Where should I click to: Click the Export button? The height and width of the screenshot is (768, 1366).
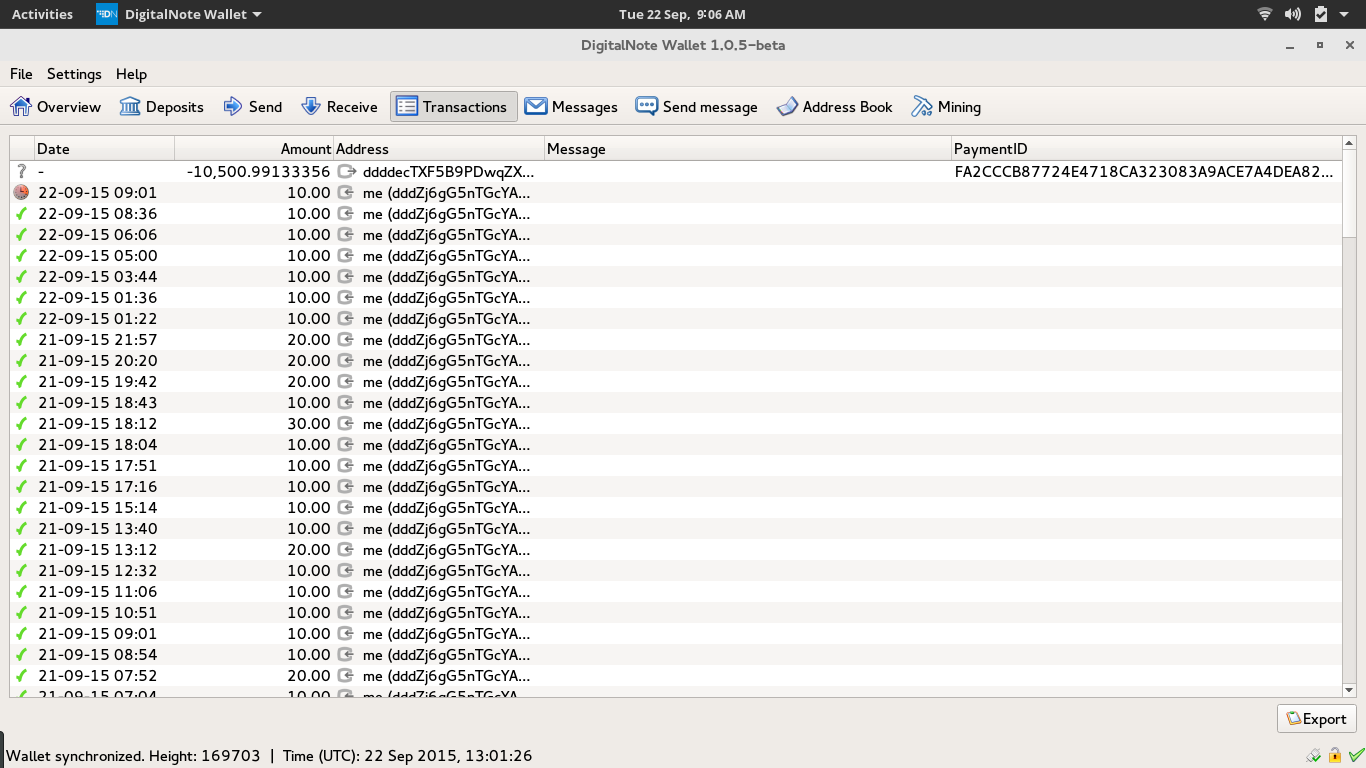pos(1317,719)
